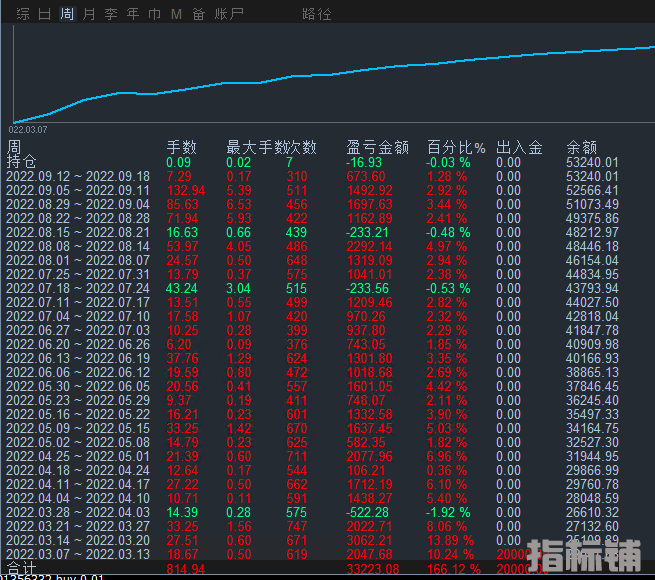Click the 盈亏金额 column header
Viewport: 655px width, 580px height.
pyautogui.click(x=377, y=147)
